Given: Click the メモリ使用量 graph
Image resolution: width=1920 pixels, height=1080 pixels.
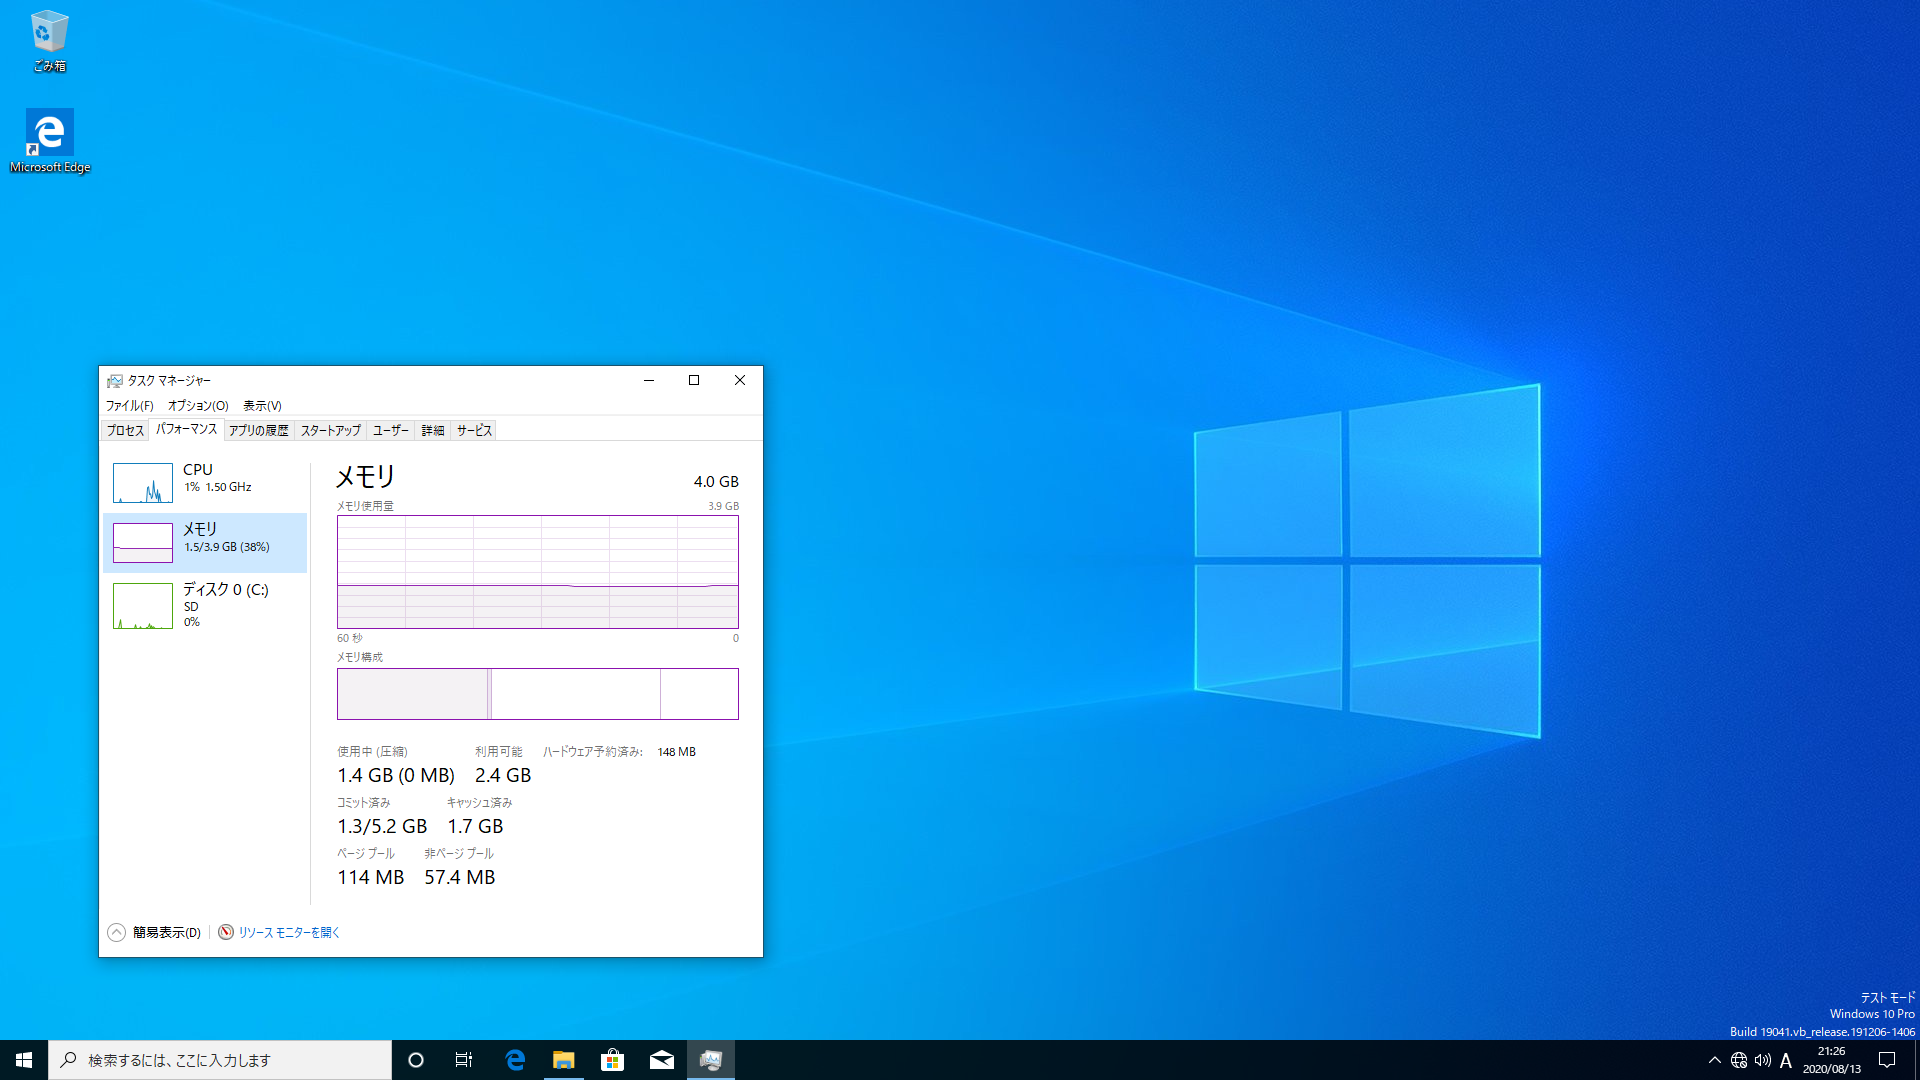Looking at the screenshot, I should [x=538, y=572].
